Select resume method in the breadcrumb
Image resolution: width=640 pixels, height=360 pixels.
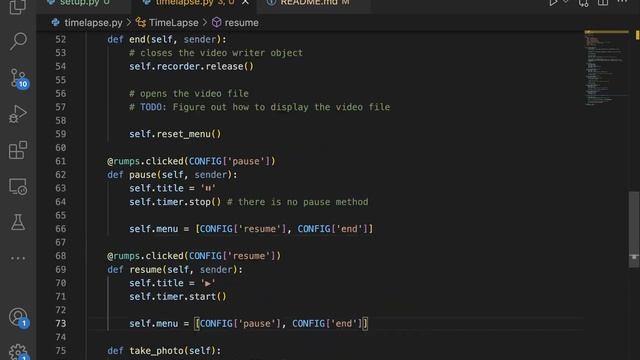pyautogui.click(x=241, y=23)
